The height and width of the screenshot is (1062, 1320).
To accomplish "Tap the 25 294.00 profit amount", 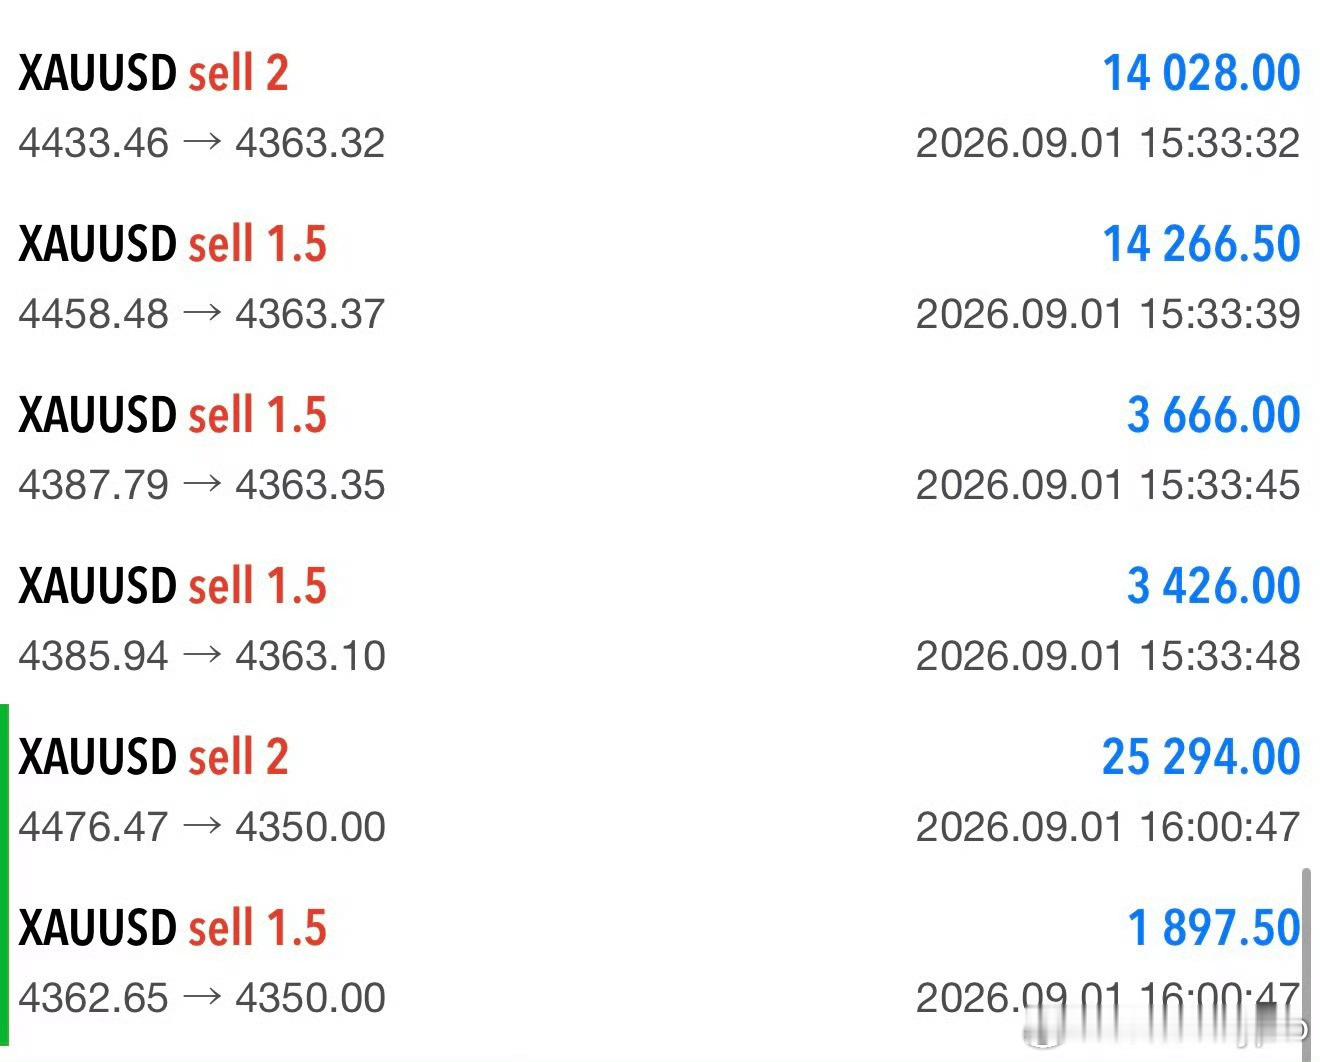I will pyautogui.click(x=1201, y=757).
